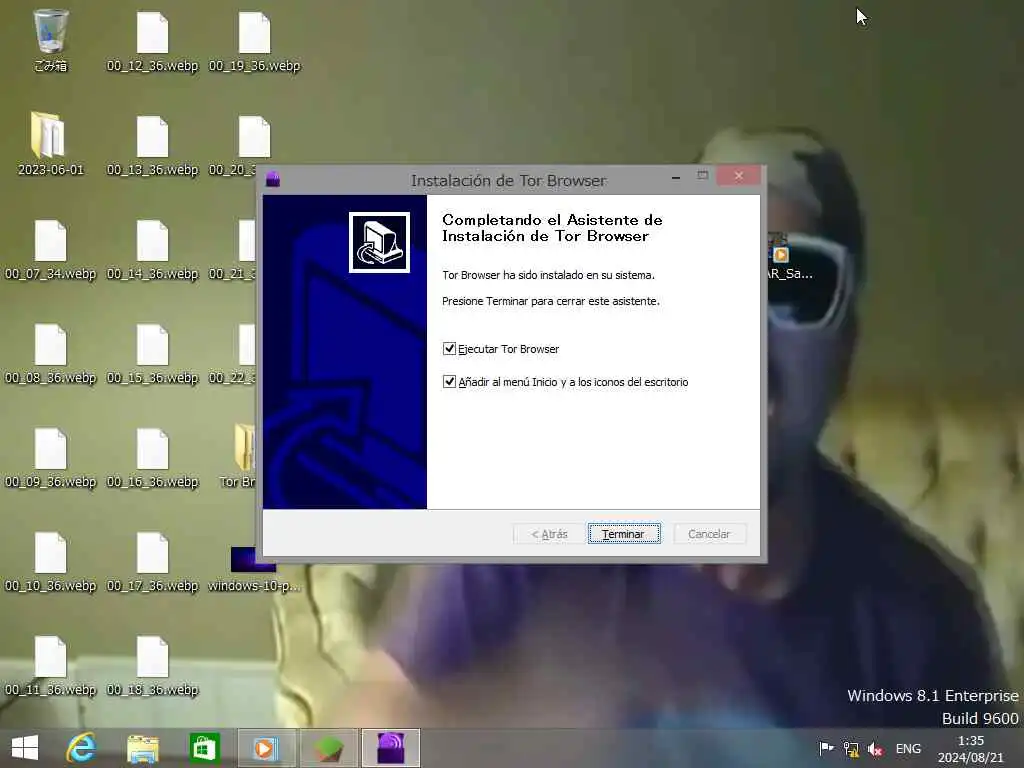Select the 2023-06-01 folder on desktop

click(50, 144)
